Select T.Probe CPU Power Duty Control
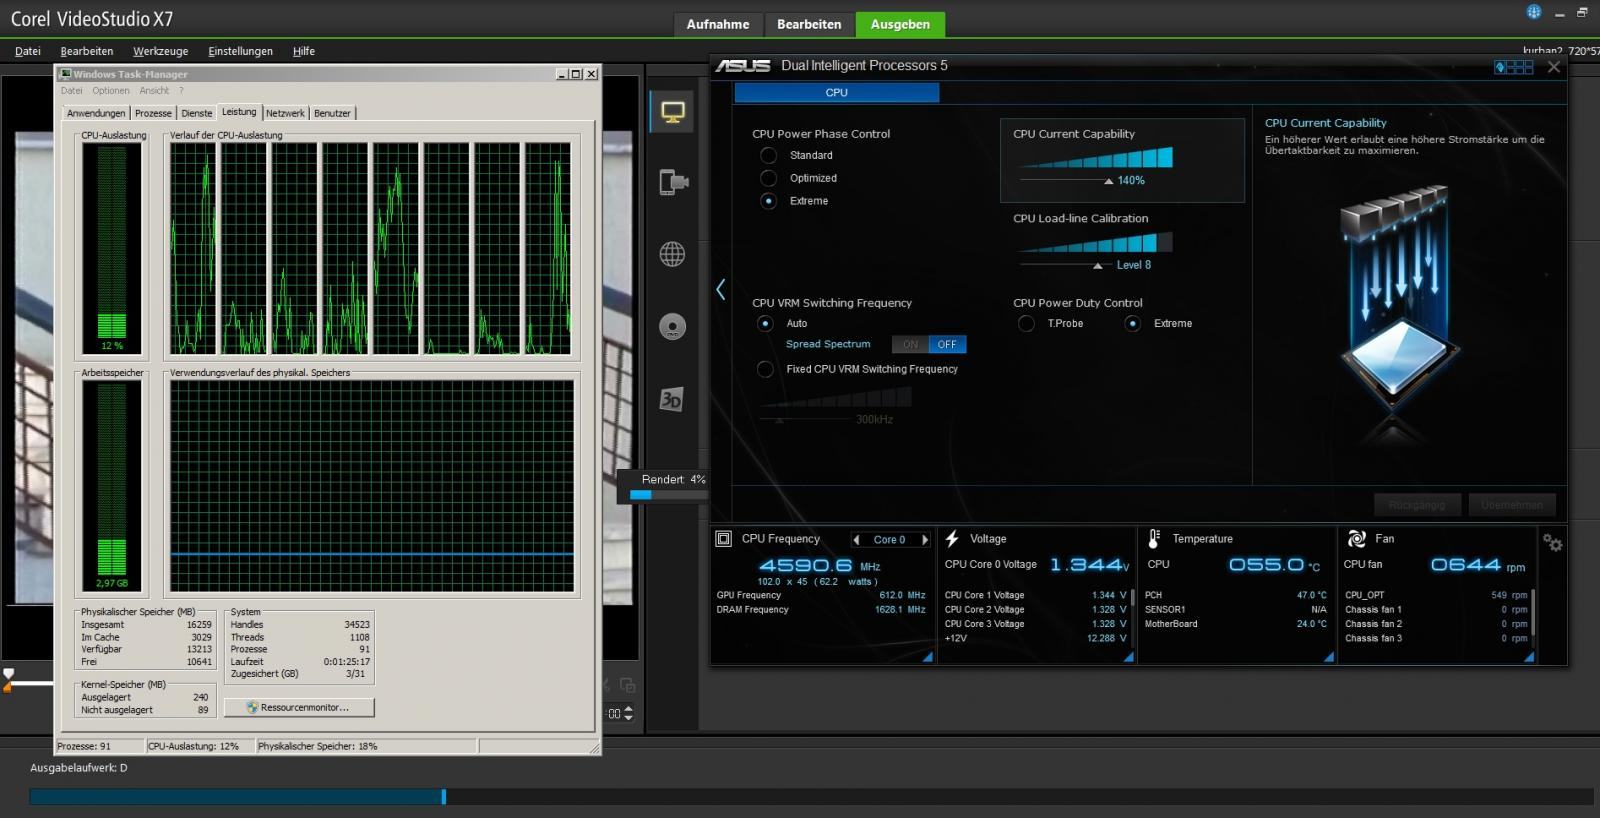This screenshot has height=818, width=1600. pyautogui.click(x=1026, y=323)
